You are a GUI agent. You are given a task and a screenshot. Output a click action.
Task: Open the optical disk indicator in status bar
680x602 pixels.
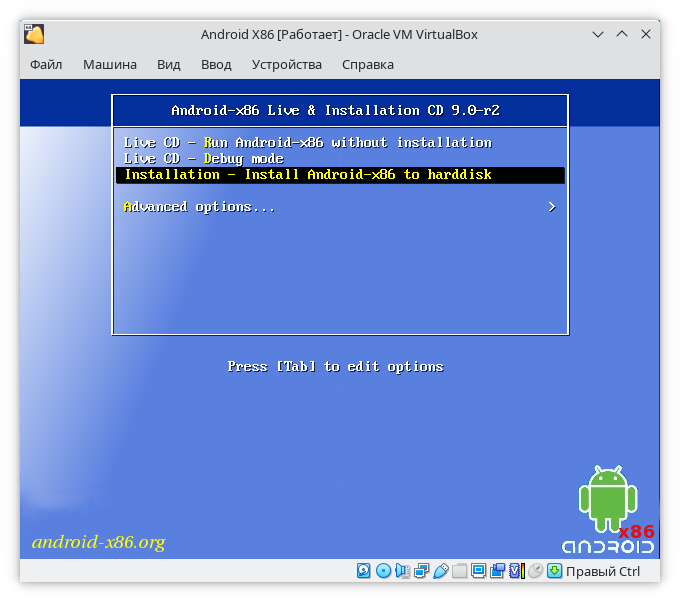coord(384,571)
